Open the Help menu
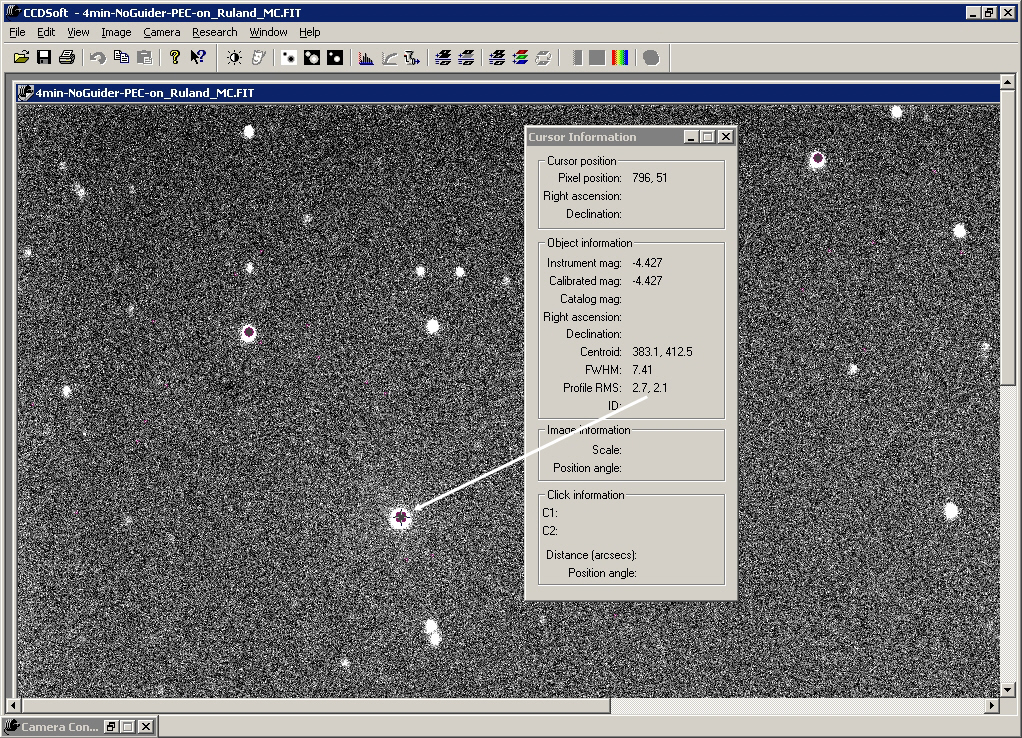Image resolution: width=1022 pixels, height=738 pixels. point(310,32)
